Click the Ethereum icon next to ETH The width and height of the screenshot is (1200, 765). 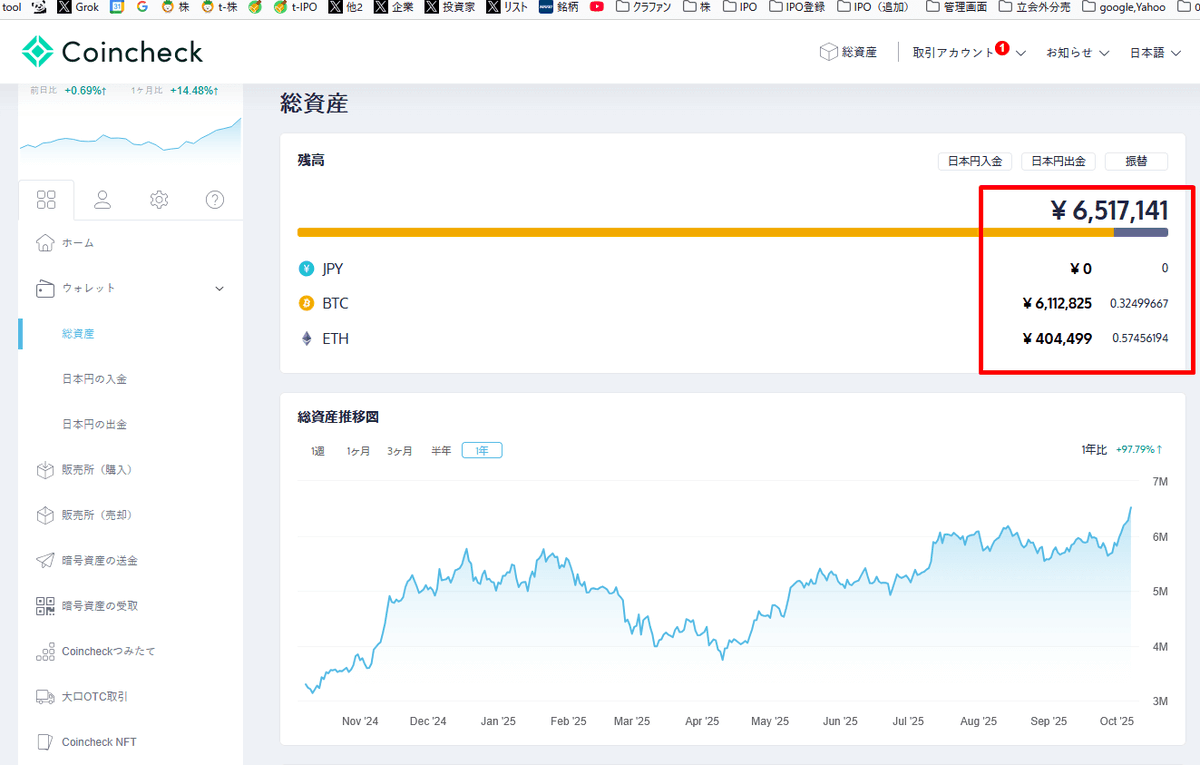306,338
